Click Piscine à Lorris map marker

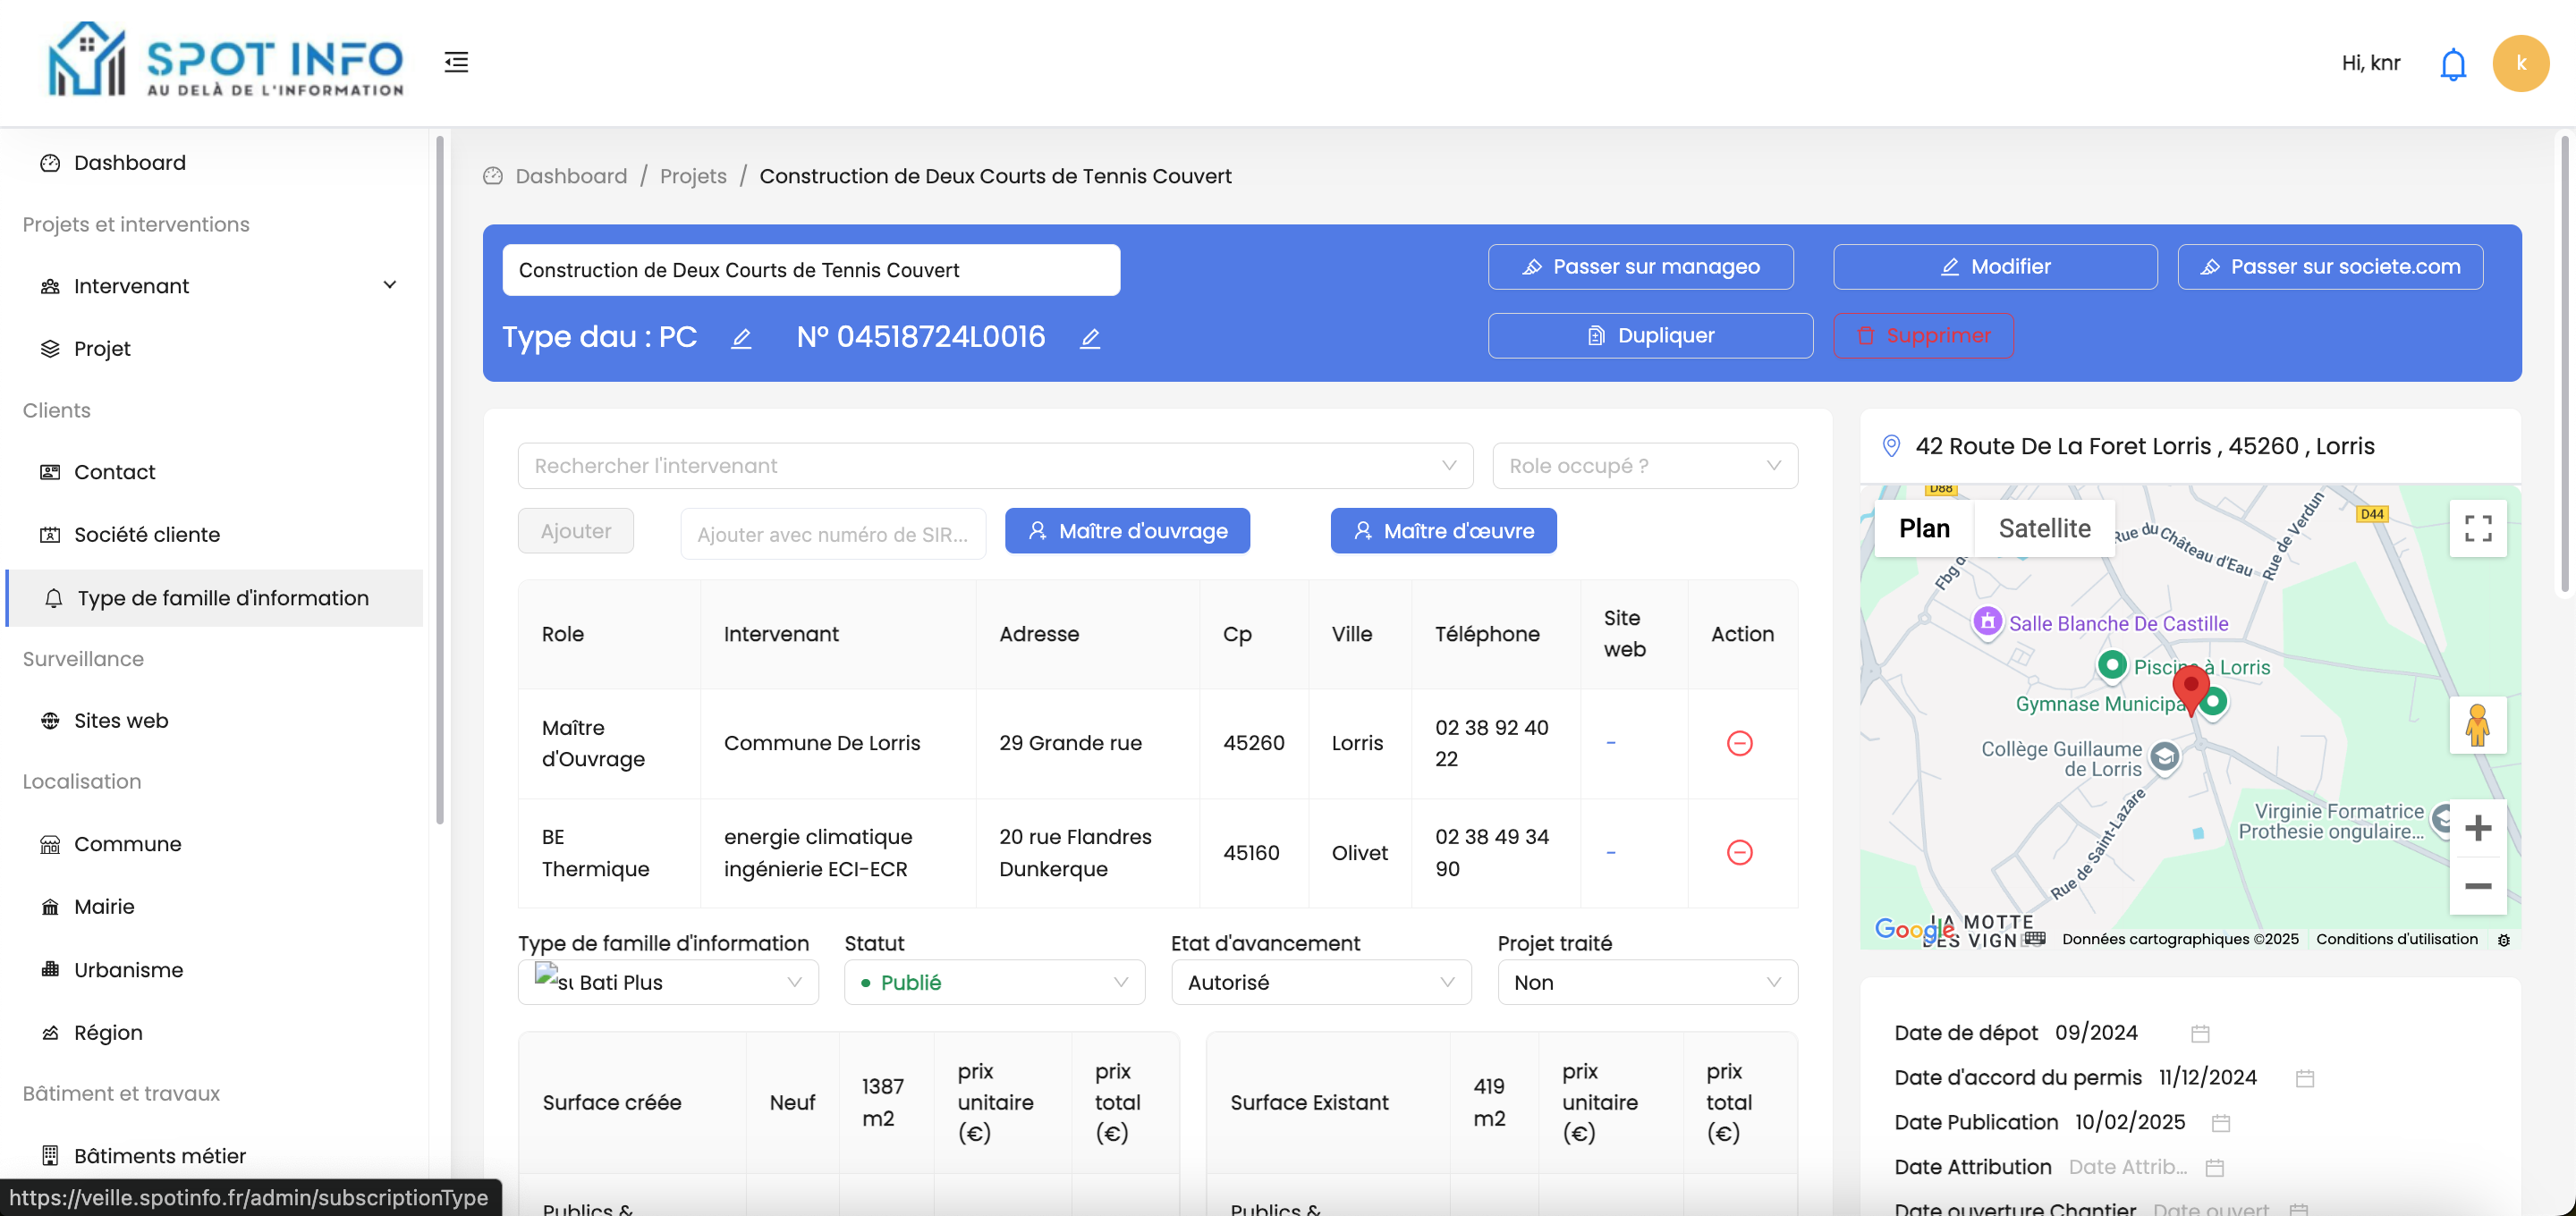coord(2111,664)
